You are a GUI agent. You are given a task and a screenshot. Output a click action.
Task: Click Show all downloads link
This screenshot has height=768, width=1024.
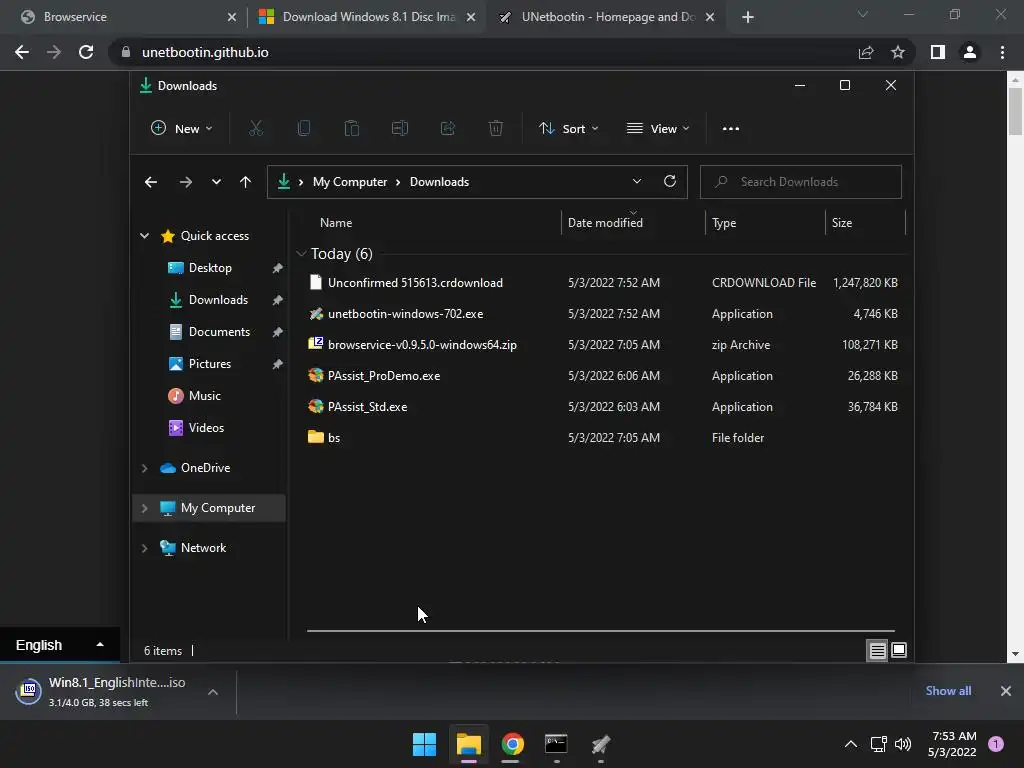[x=948, y=691]
